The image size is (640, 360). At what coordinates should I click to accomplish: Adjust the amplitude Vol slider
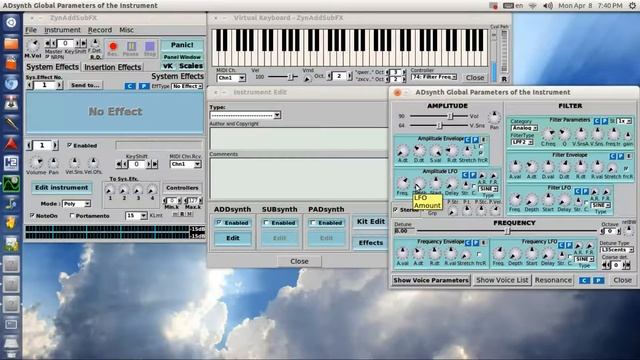pos(439,116)
